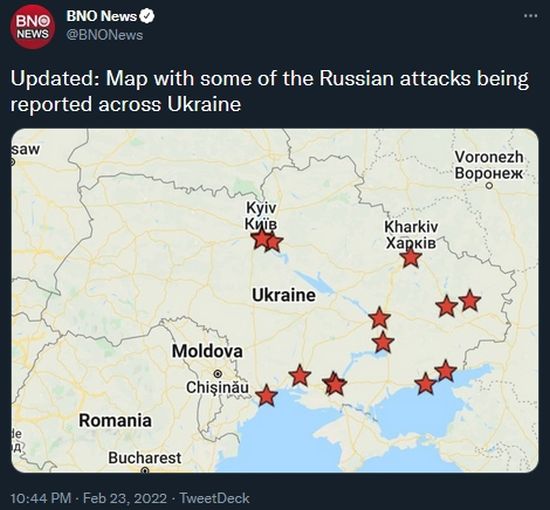
Task: Click the BNO News profile avatar
Action: point(32,27)
